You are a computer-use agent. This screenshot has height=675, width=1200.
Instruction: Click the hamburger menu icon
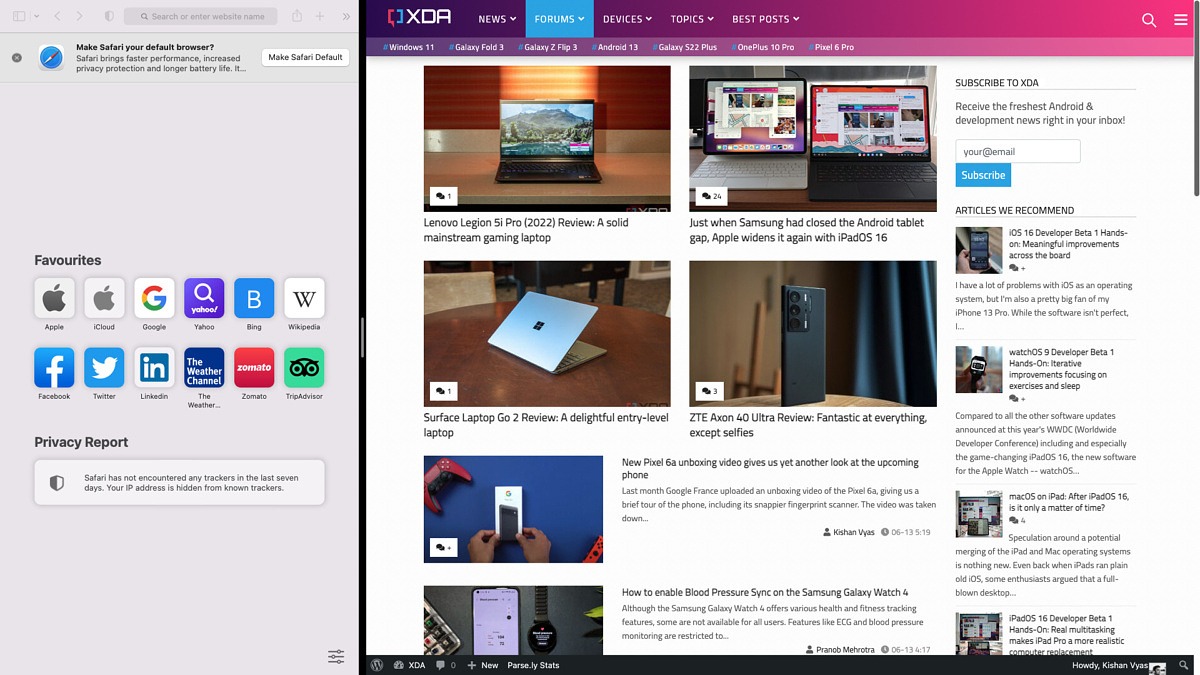(1180, 19)
